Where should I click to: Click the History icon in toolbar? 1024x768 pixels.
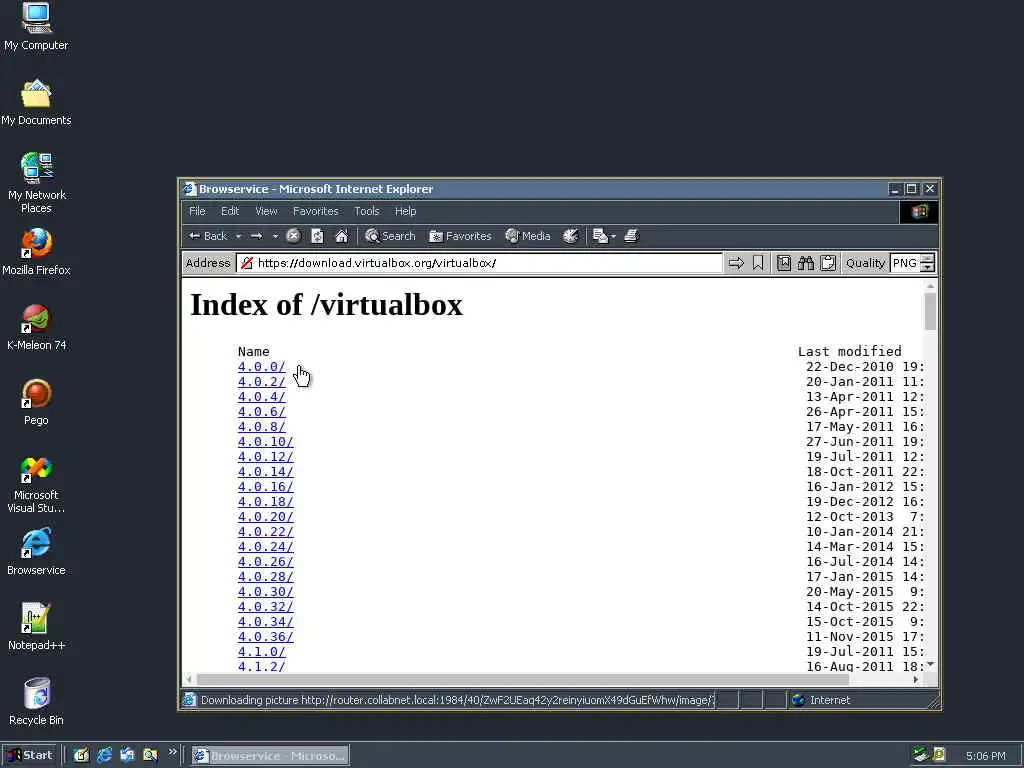(x=570, y=236)
